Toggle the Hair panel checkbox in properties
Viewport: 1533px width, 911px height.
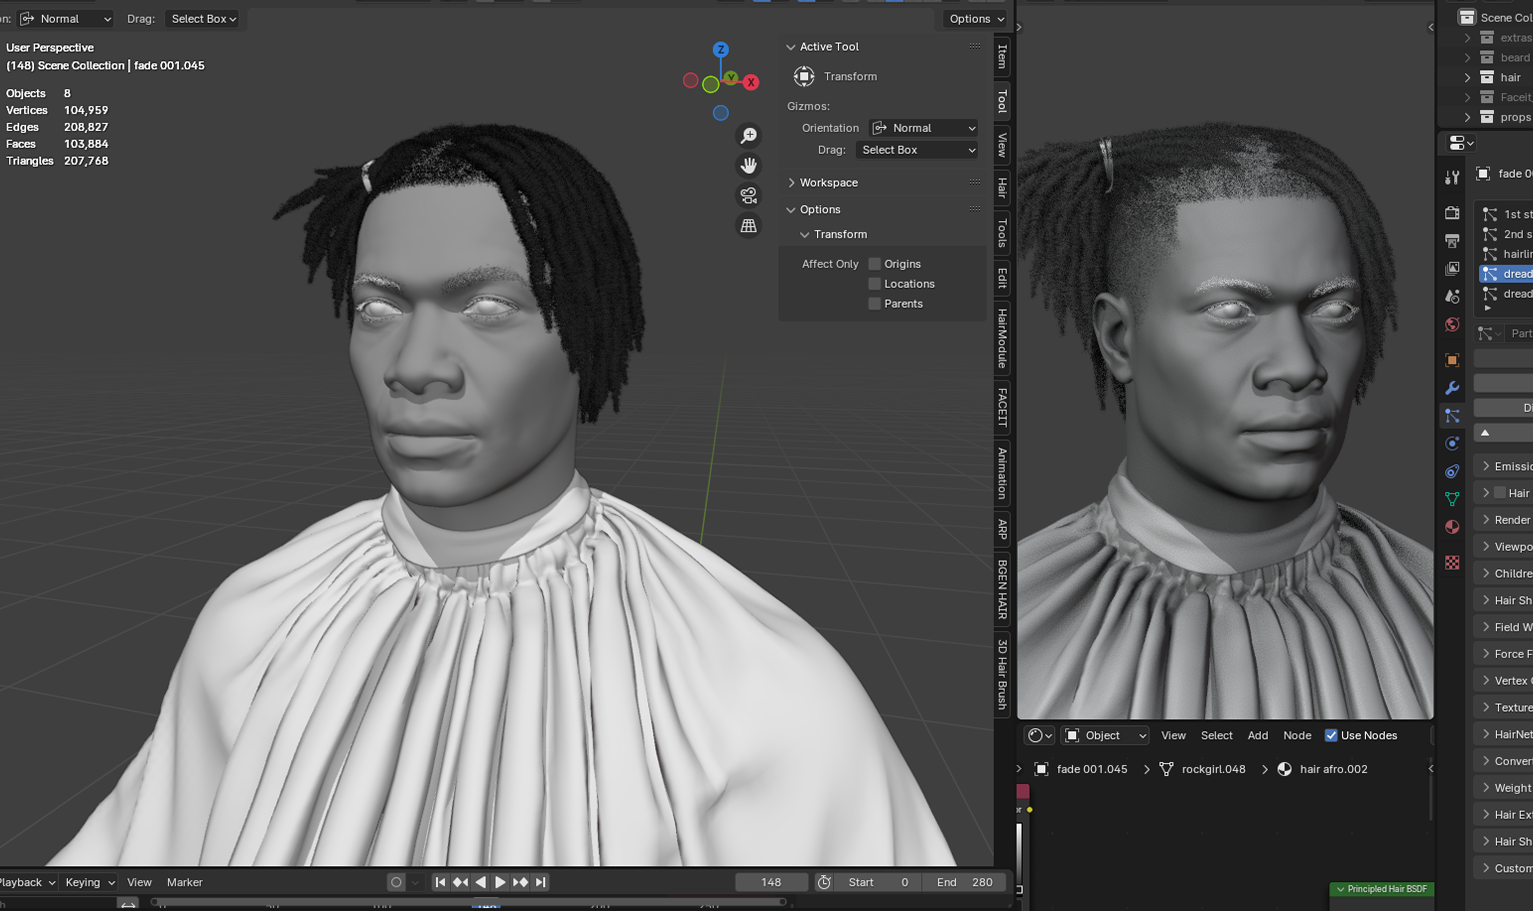[1500, 493]
